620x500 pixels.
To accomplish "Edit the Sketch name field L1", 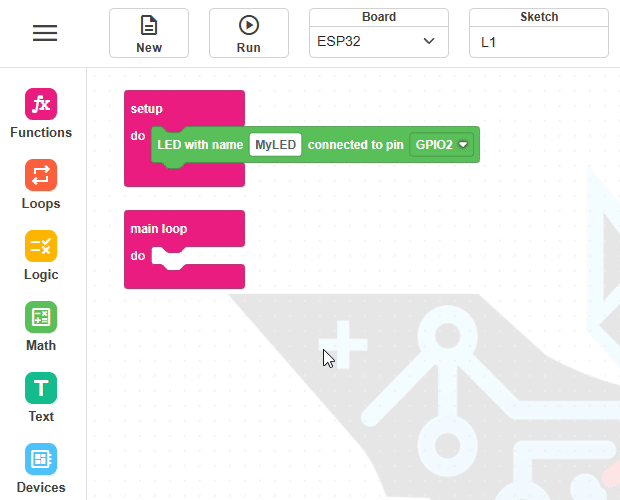I will click(539, 42).
